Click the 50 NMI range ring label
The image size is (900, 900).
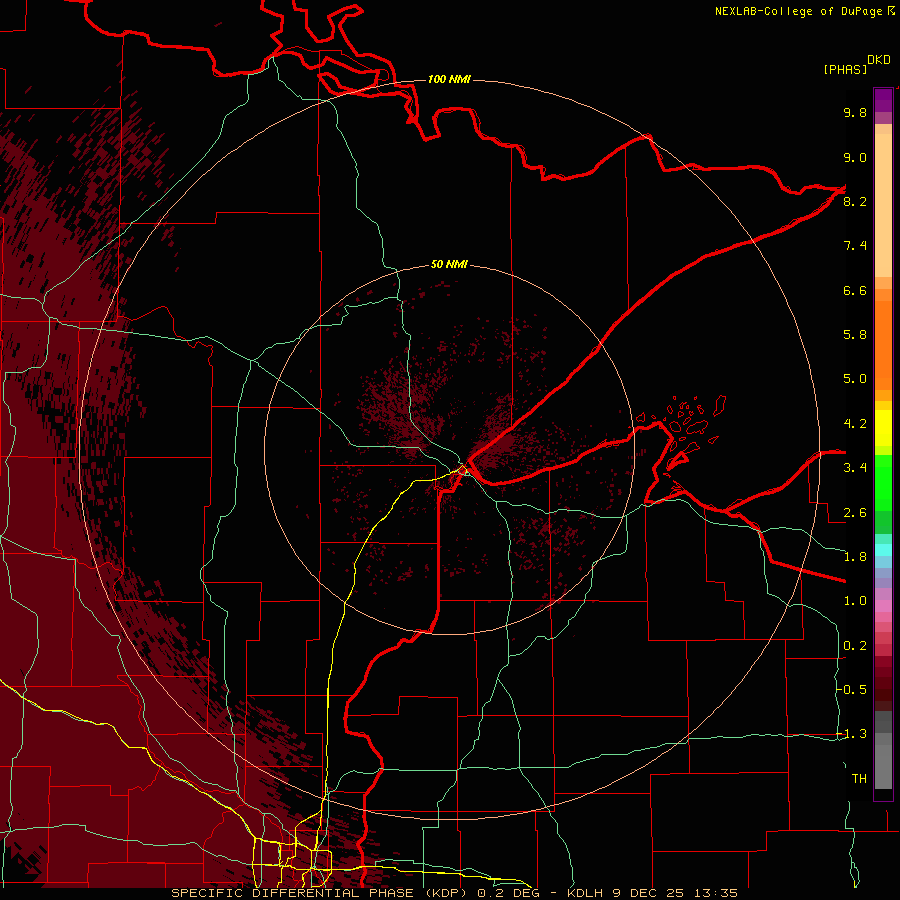pos(449,264)
